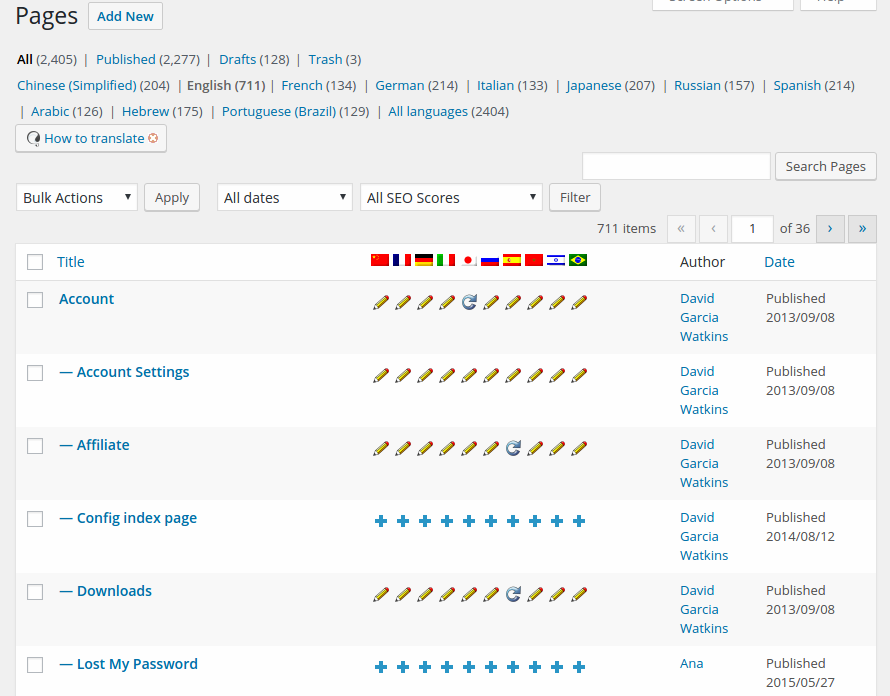Click the Add New button
Image resolution: width=890 pixels, height=696 pixels.
(x=125, y=16)
